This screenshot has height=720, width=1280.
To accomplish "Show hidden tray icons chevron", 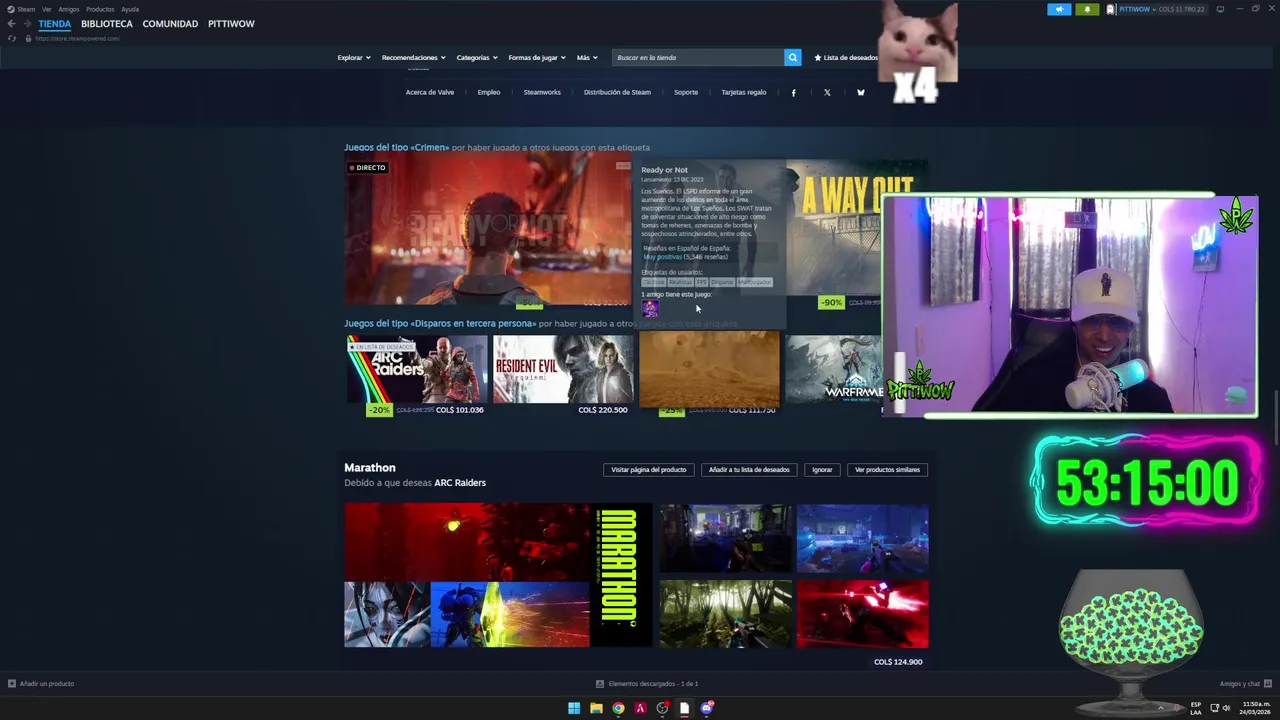I will click(x=1161, y=708).
